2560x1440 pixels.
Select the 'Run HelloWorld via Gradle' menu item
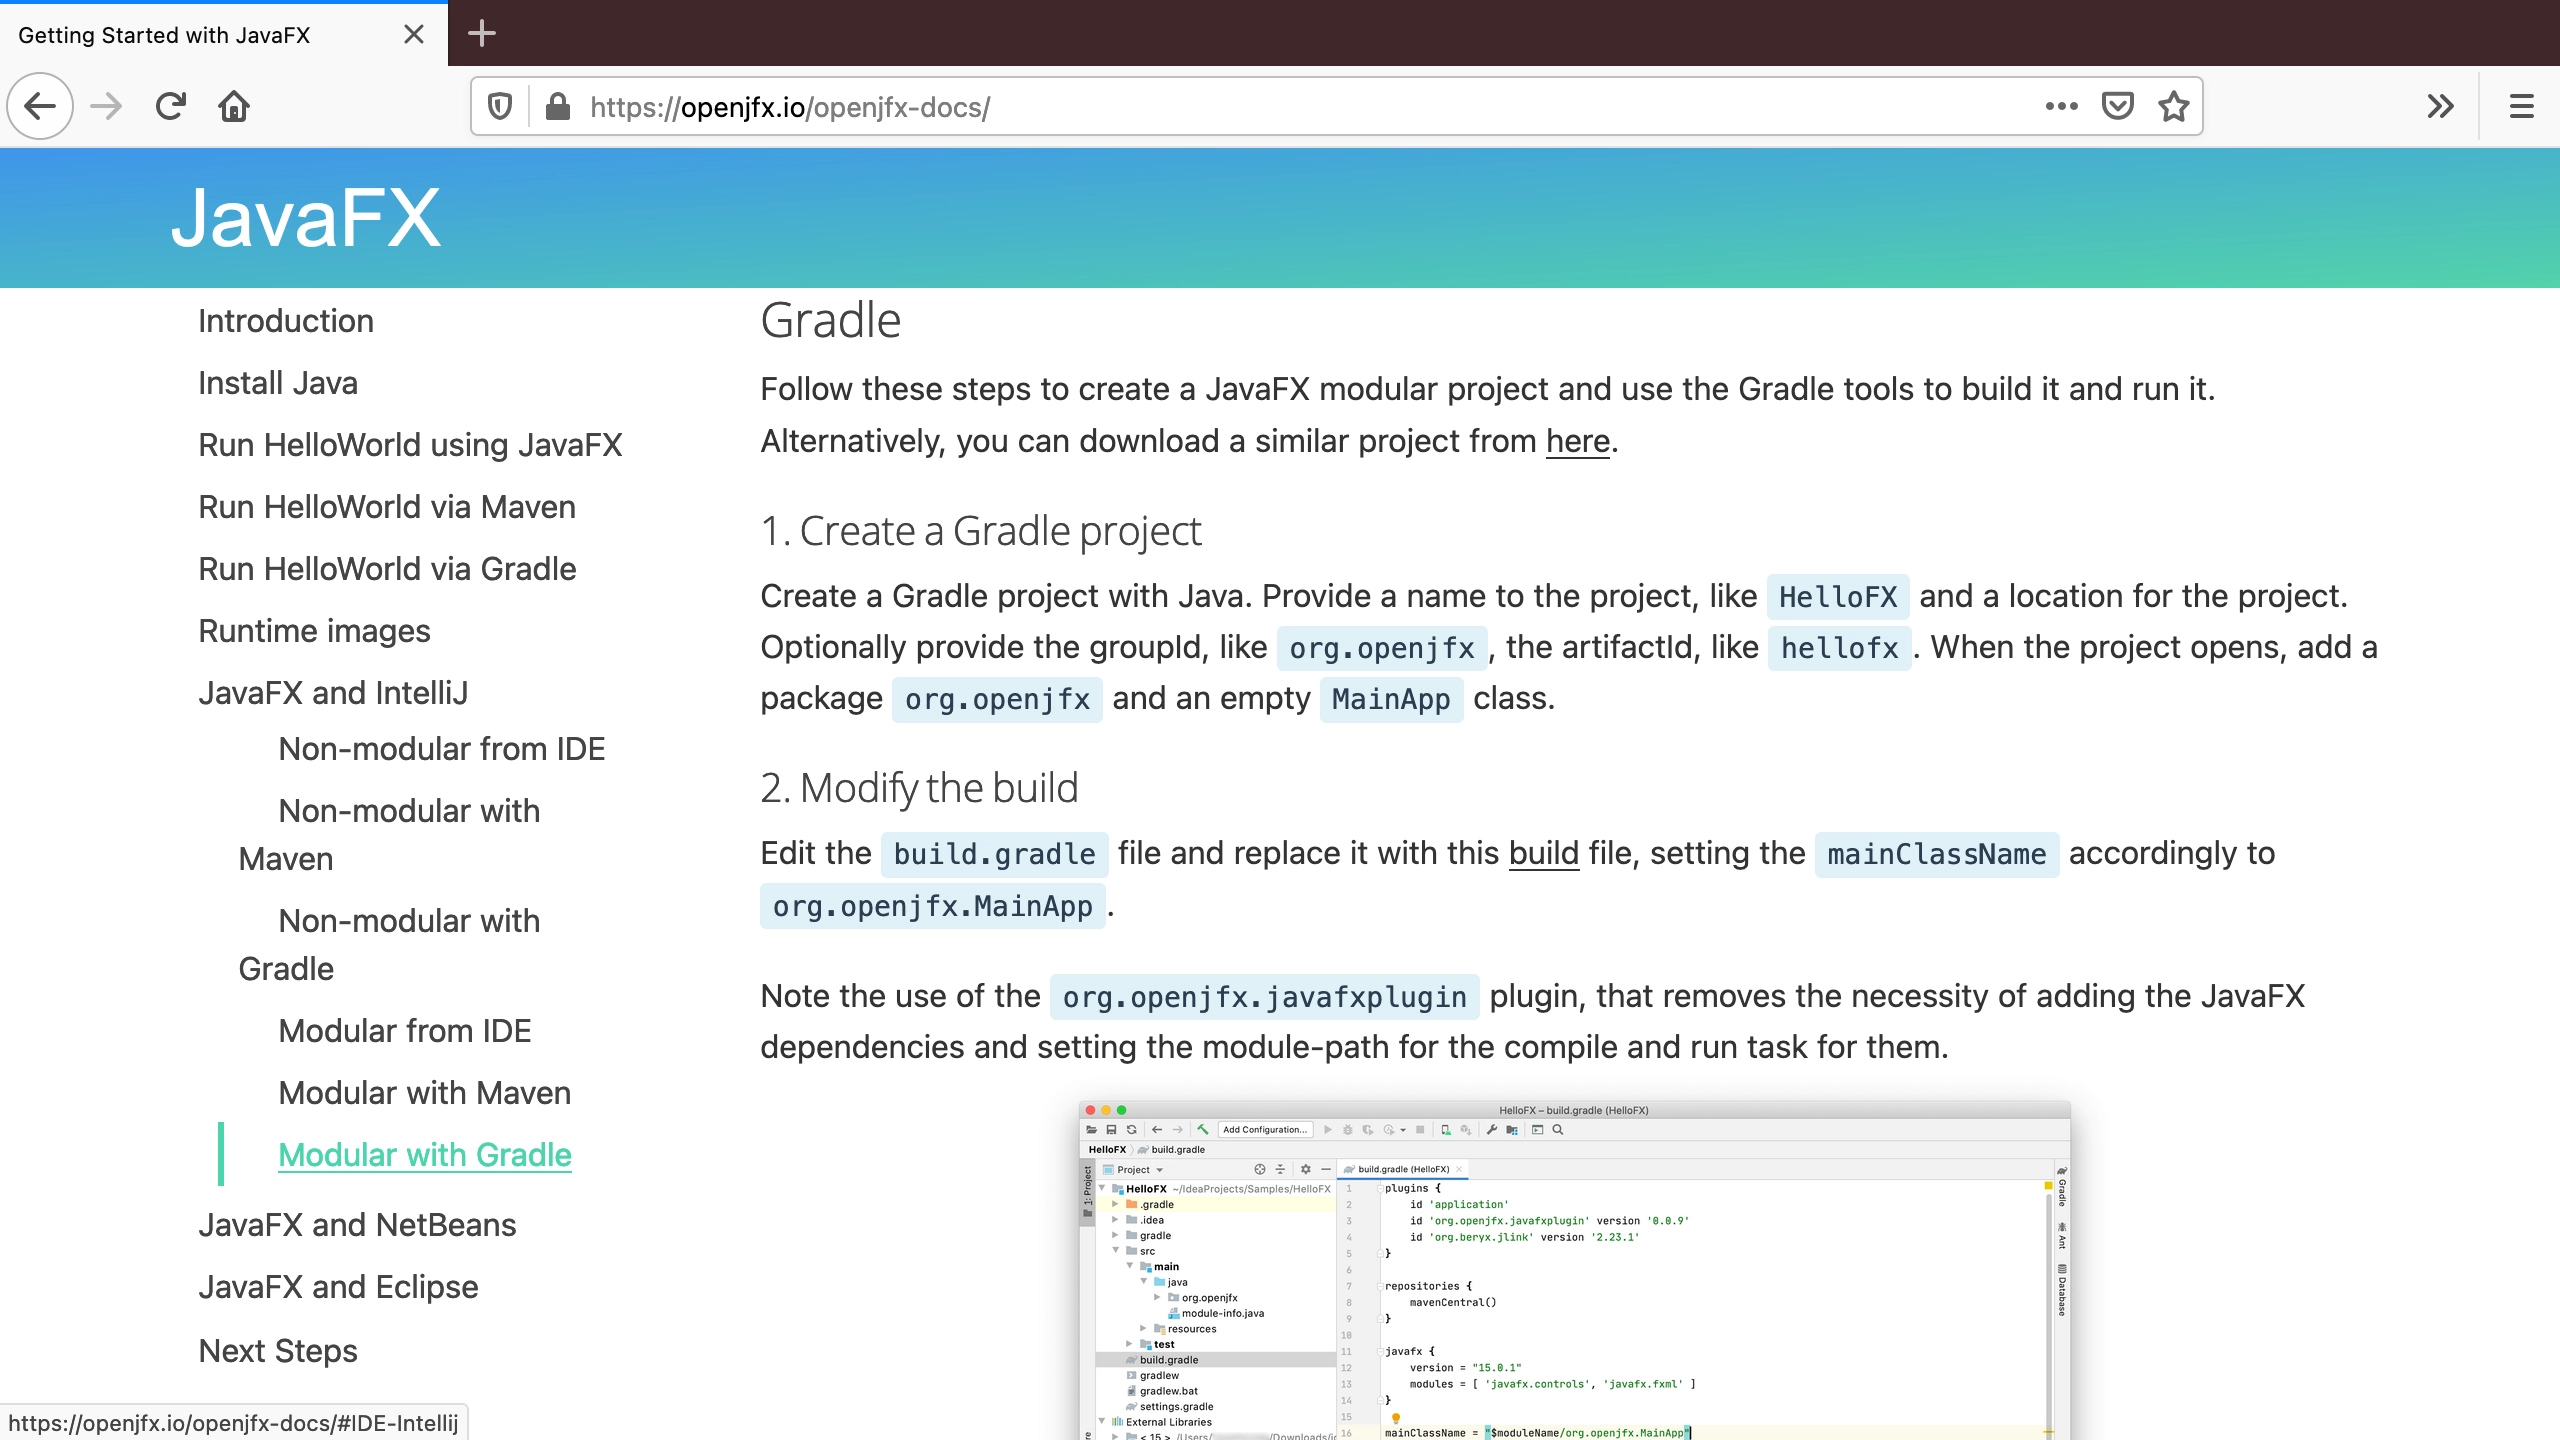(x=387, y=568)
